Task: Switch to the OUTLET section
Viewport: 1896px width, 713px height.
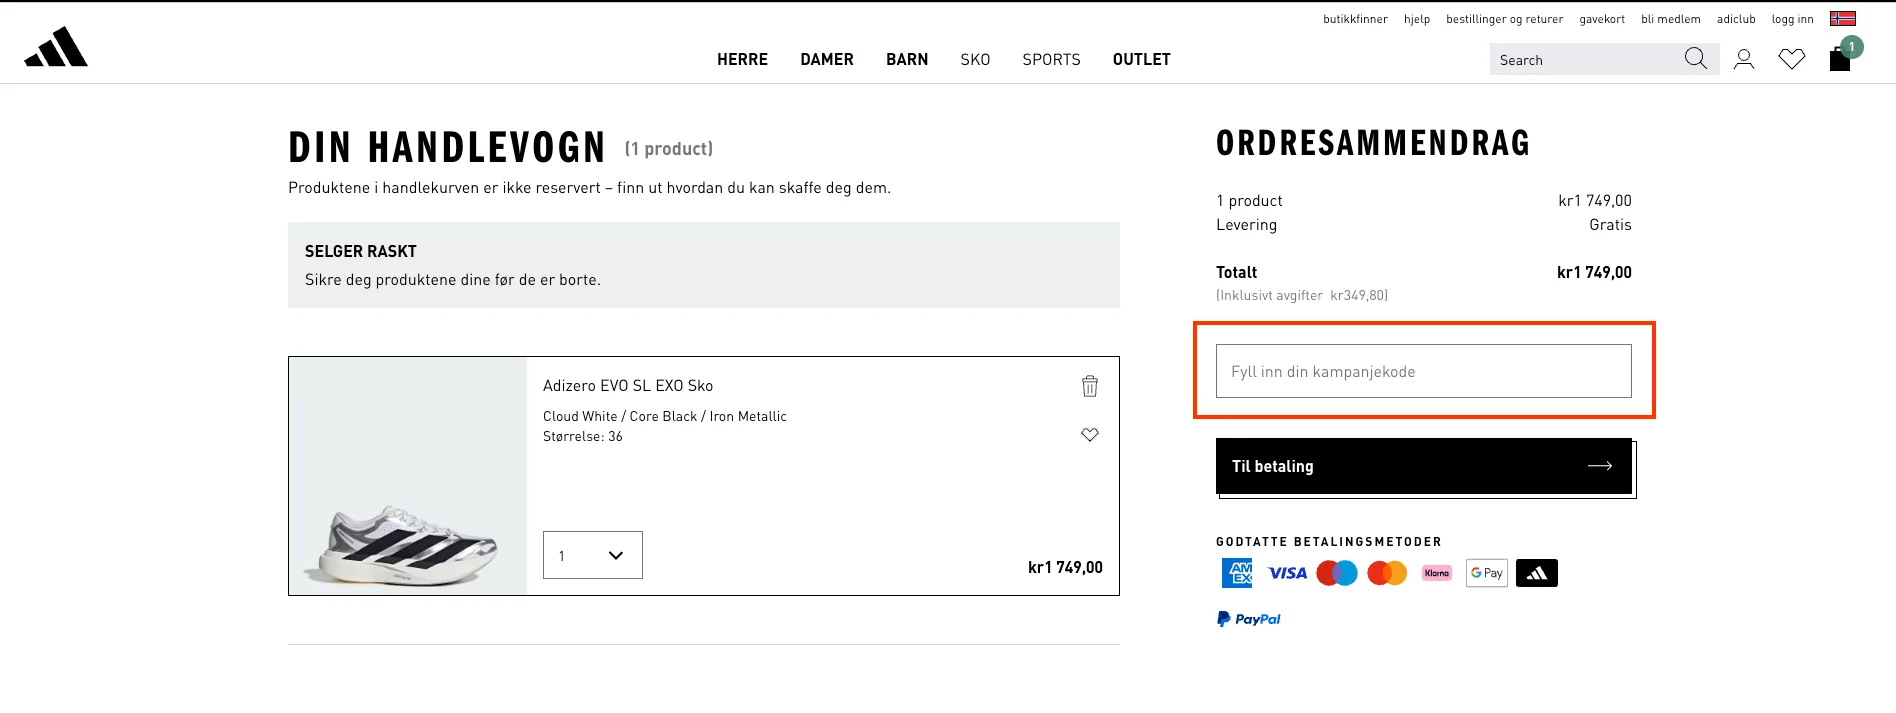Action: point(1141,59)
